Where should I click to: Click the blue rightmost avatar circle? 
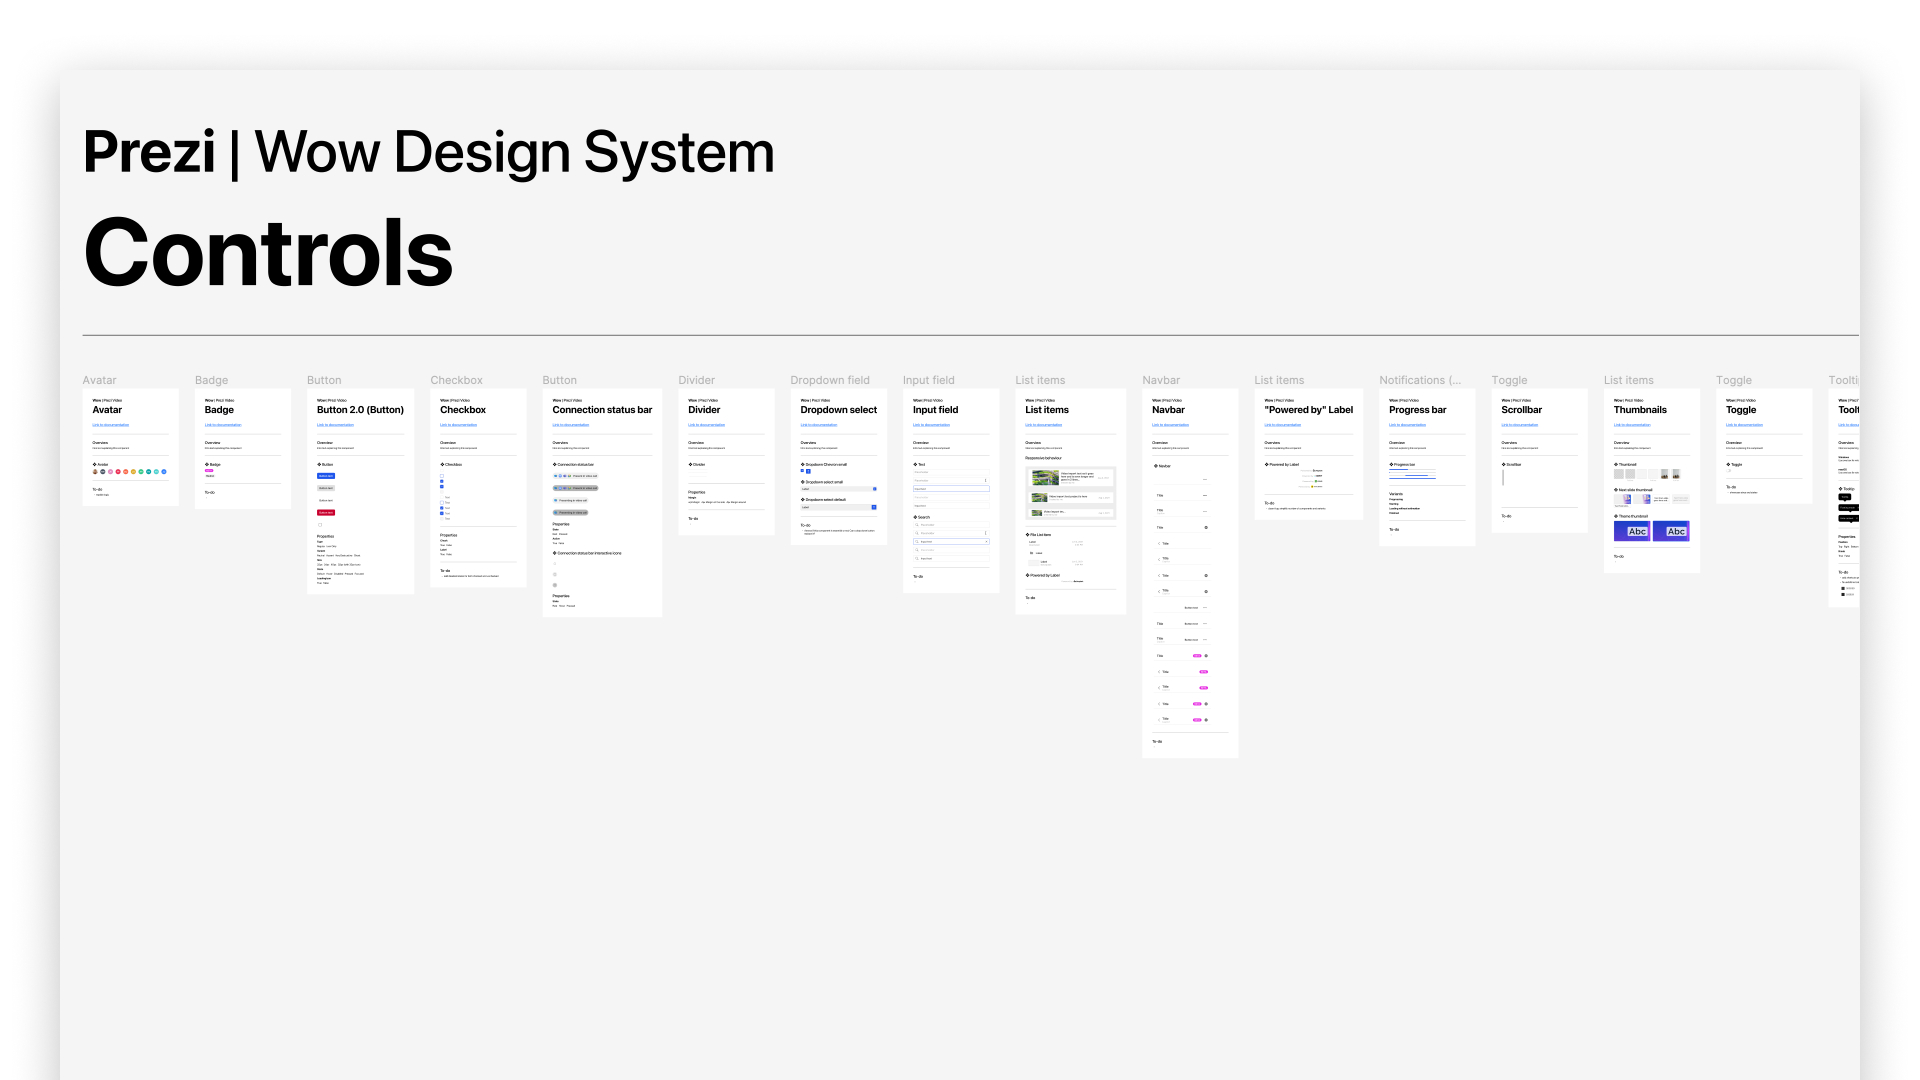(164, 472)
